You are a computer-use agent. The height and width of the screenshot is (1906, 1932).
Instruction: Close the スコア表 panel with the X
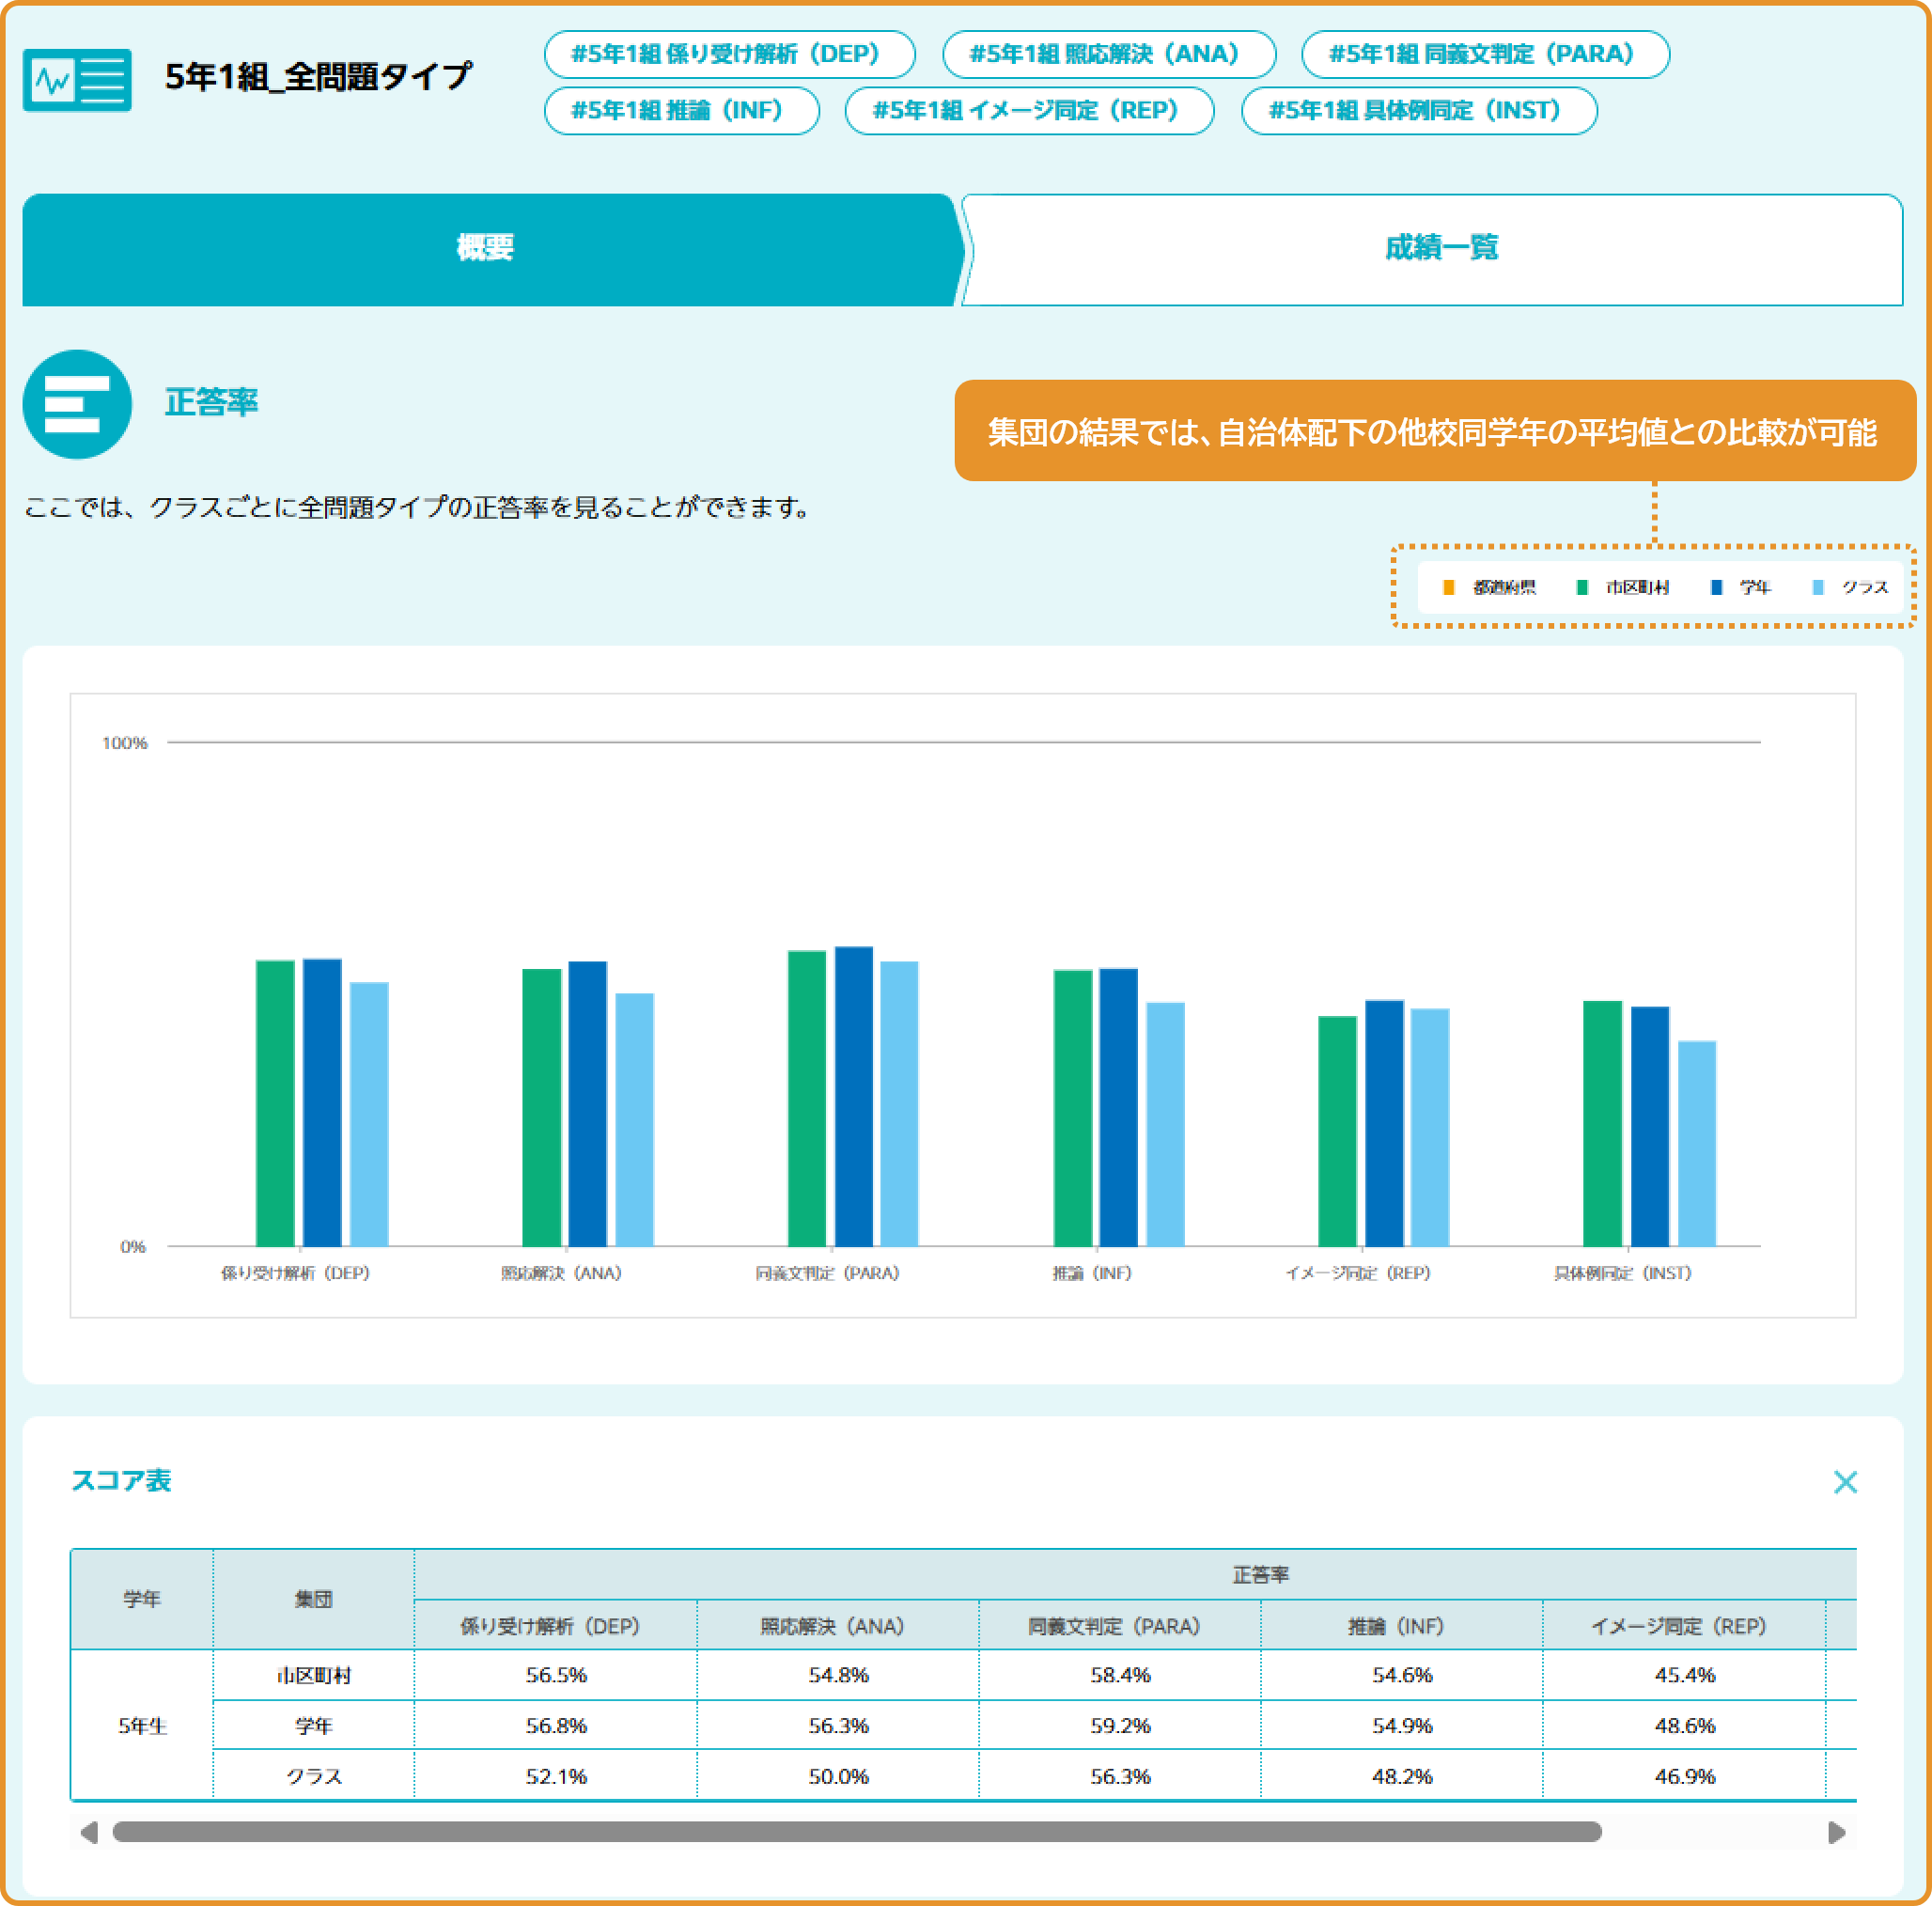1845,1482
